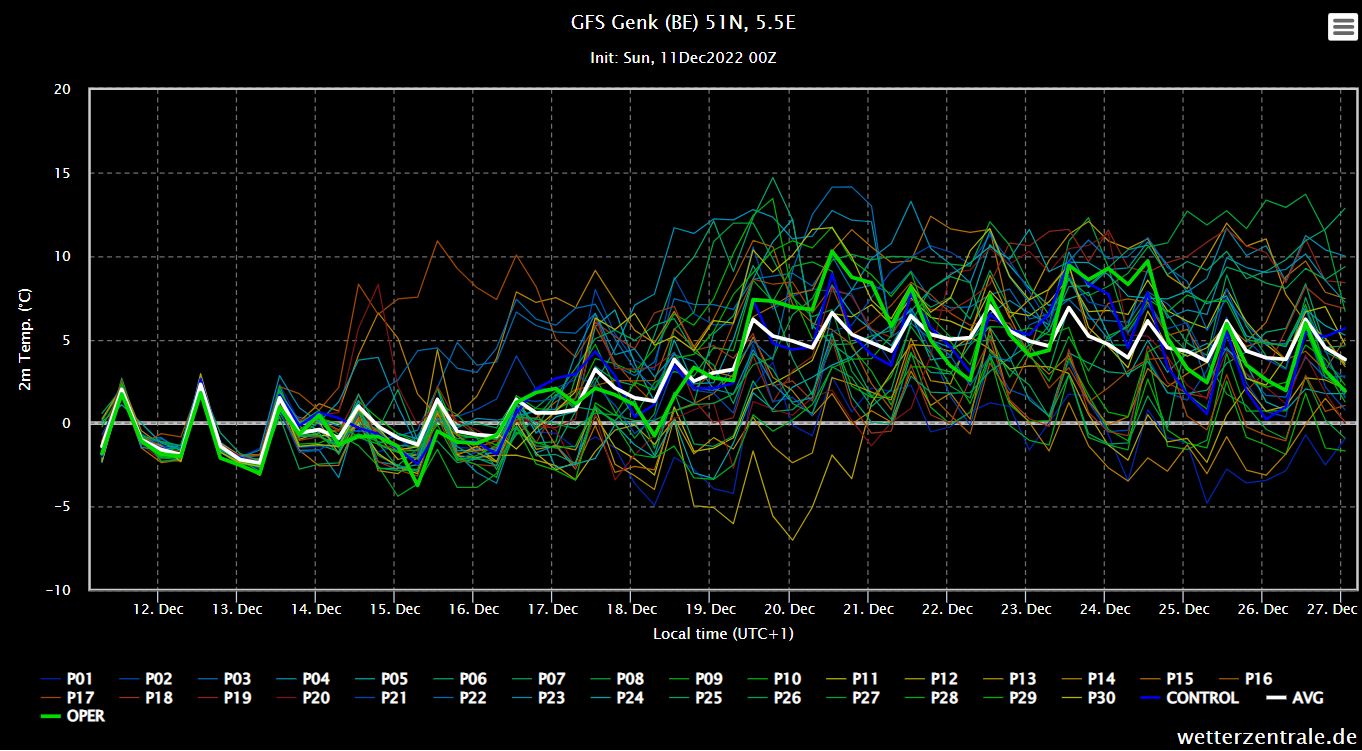
Task: Toggle the P06 series in legend
Action: pyautogui.click(x=461, y=680)
